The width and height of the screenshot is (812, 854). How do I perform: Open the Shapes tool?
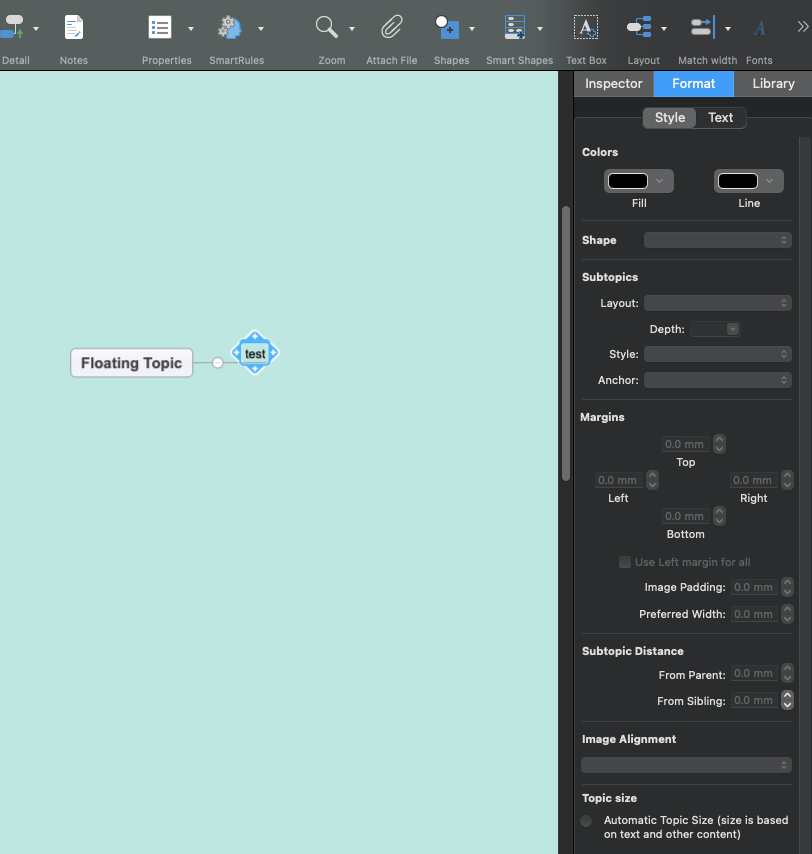[446, 28]
